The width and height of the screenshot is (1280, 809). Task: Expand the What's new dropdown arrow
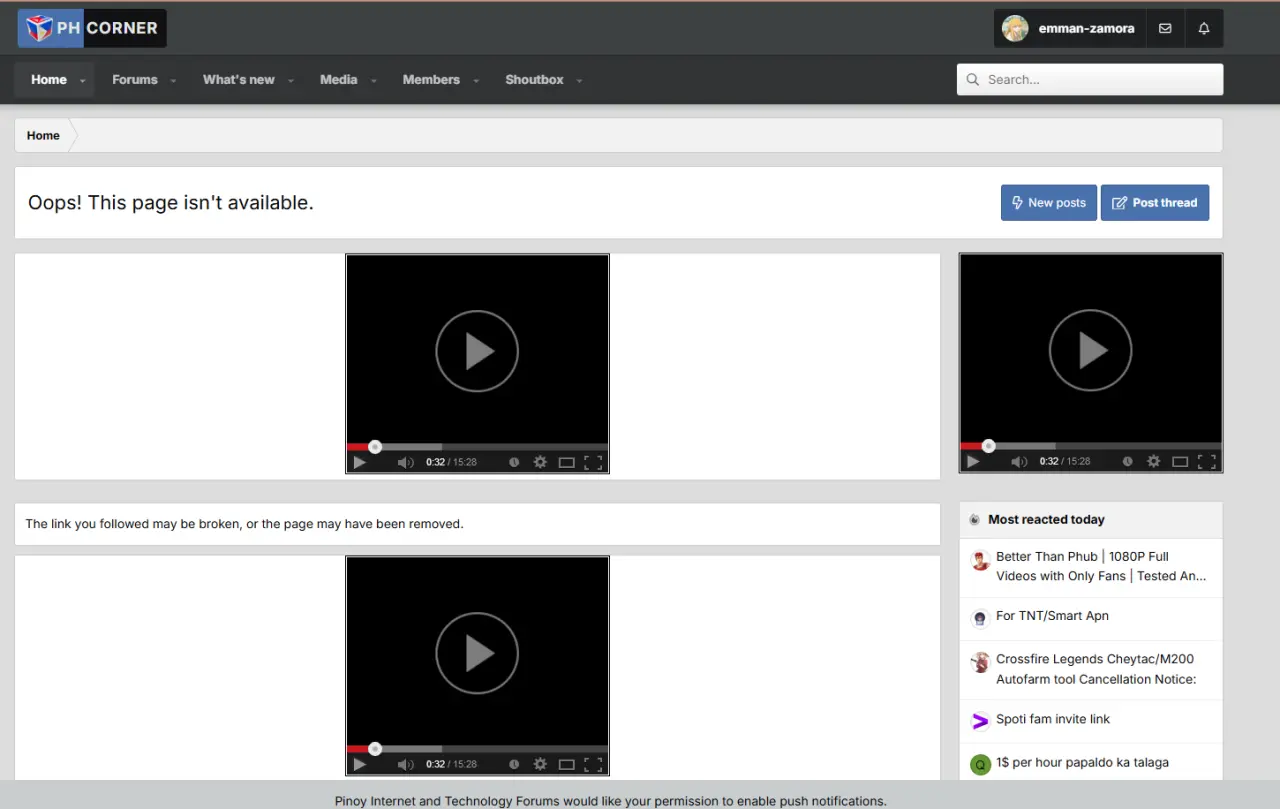click(291, 81)
